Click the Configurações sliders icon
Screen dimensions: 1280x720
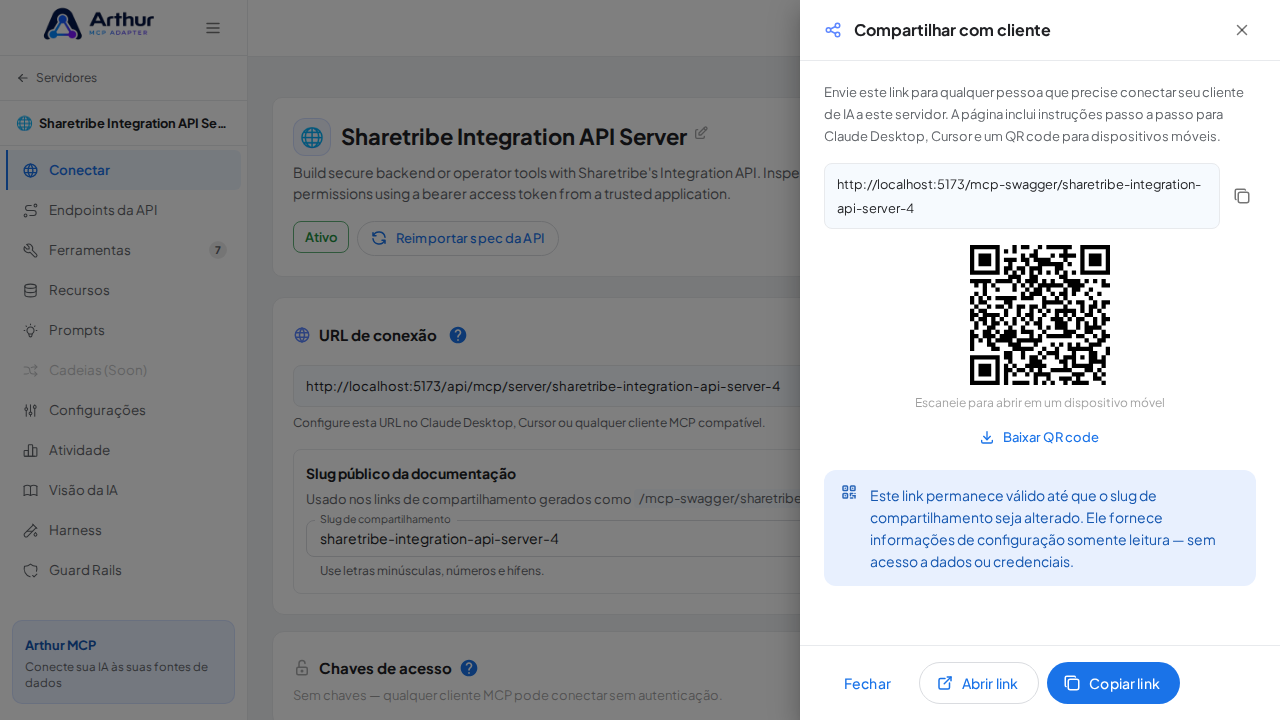(31, 410)
